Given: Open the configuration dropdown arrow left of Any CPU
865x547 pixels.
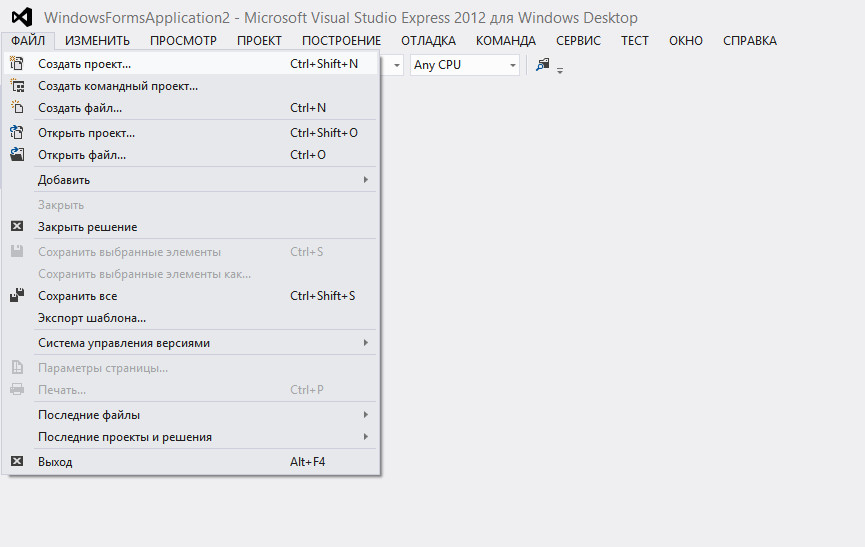Looking at the screenshot, I should [x=396, y=65].
